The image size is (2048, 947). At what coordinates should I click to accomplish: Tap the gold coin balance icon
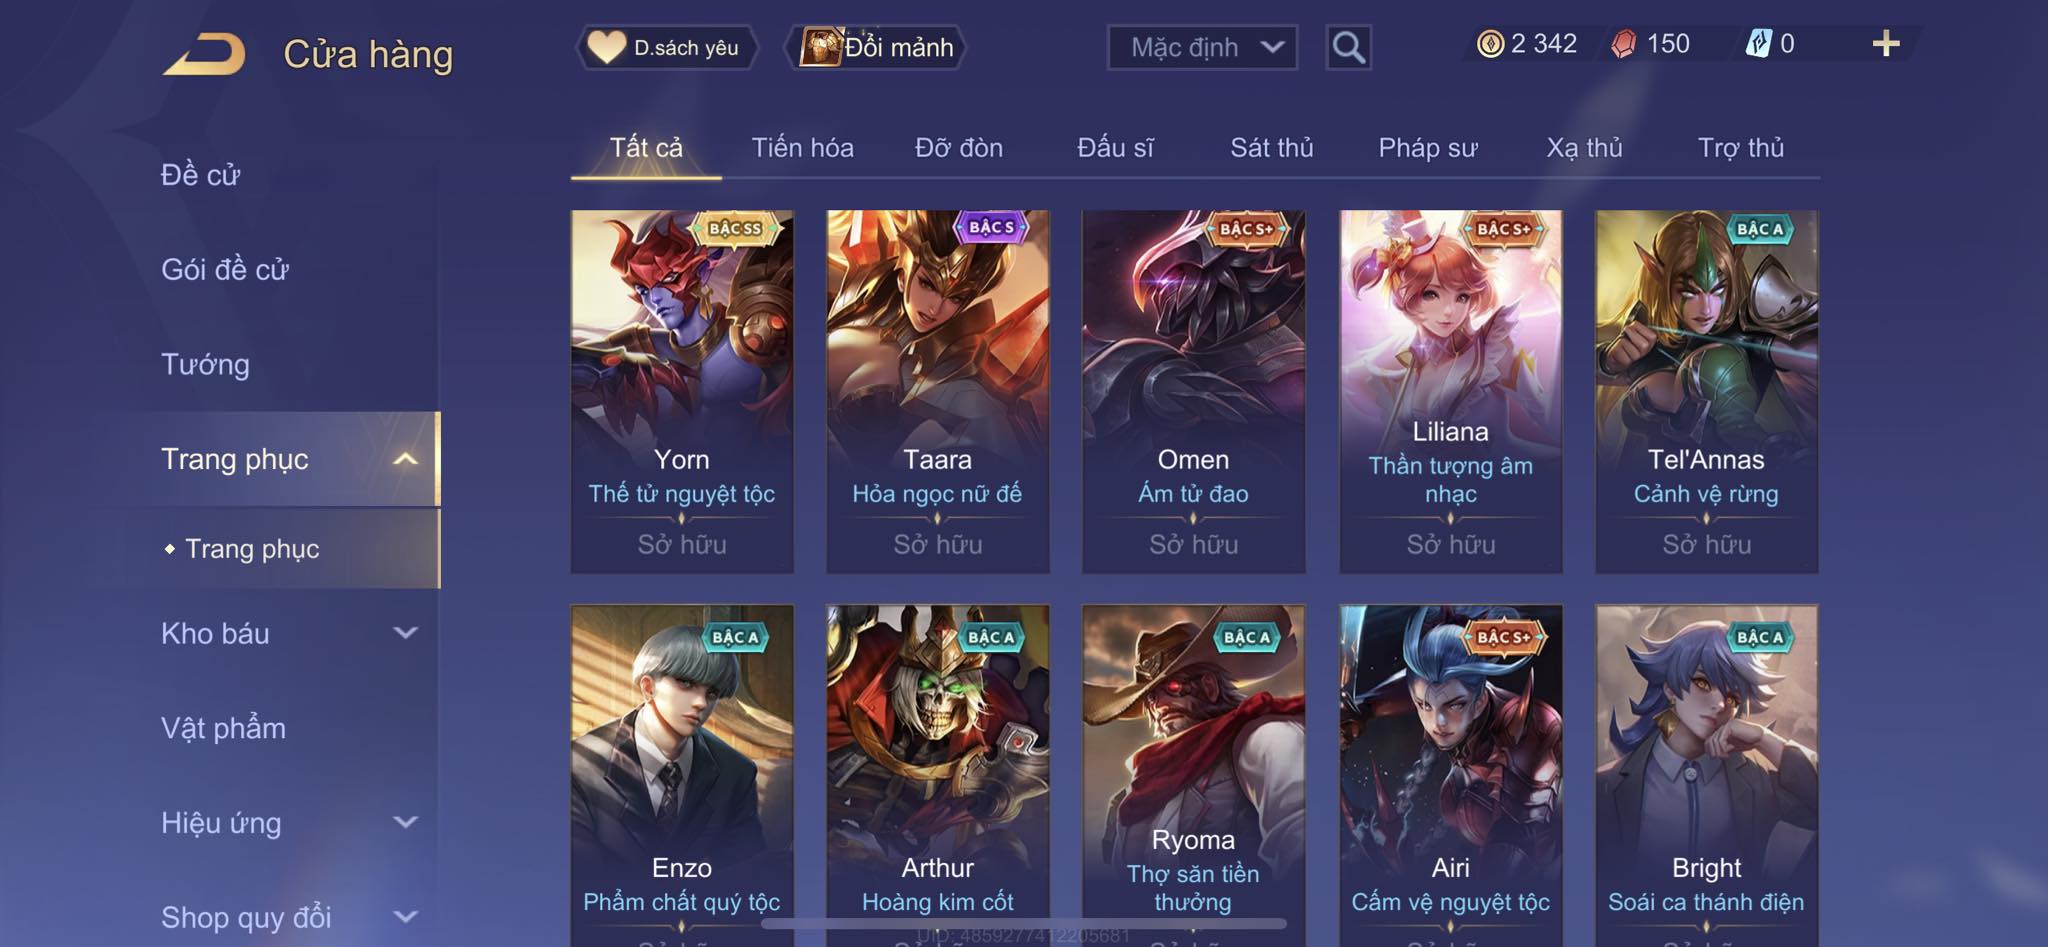click(x=1490, y=44)
